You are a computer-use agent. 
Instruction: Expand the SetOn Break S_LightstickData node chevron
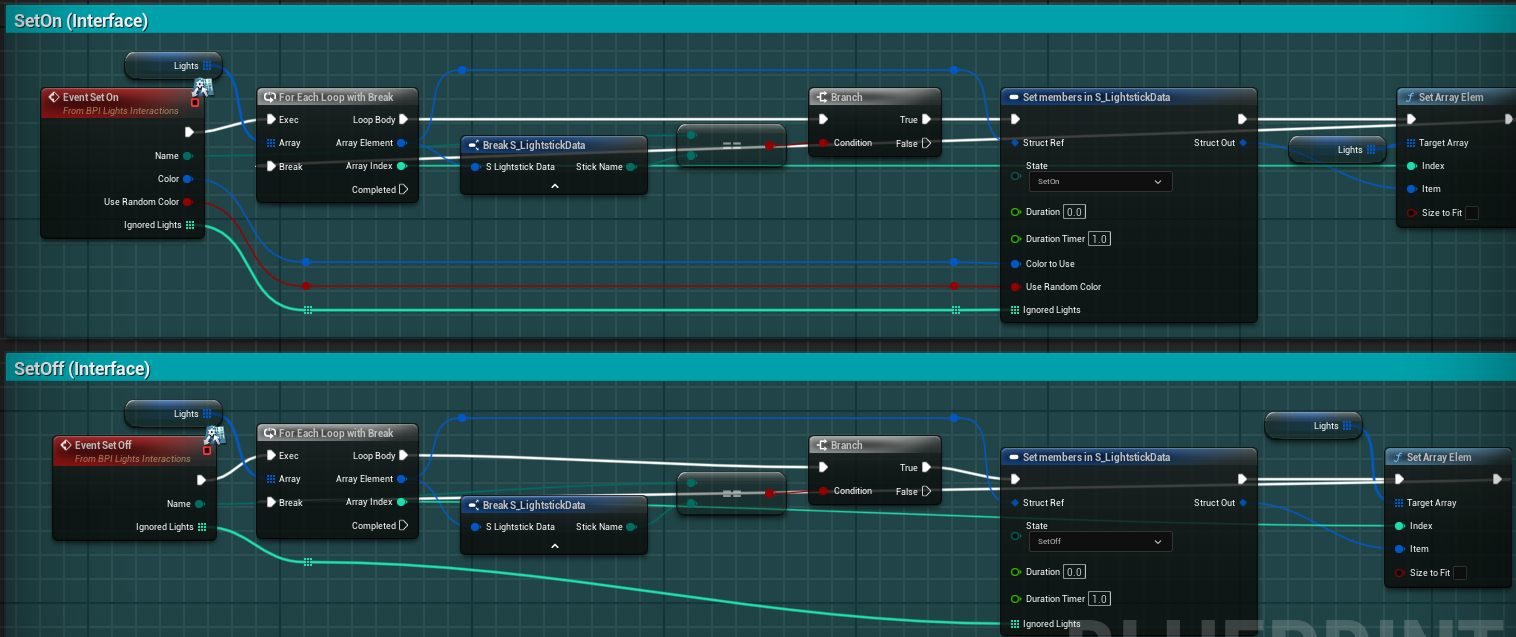point(554,187)
